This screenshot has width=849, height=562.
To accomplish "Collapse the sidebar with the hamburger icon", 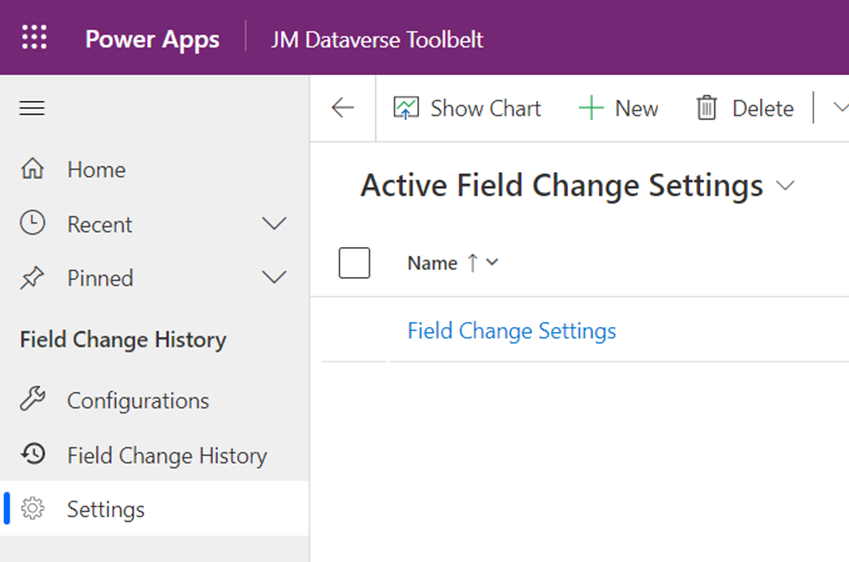I will click(32, 108).
